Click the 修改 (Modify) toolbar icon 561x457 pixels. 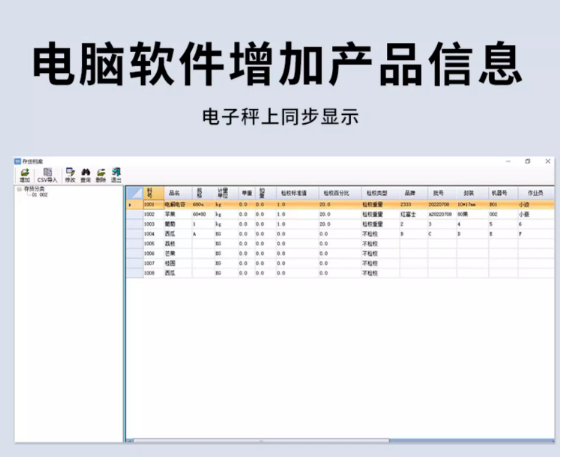(70, 175)
